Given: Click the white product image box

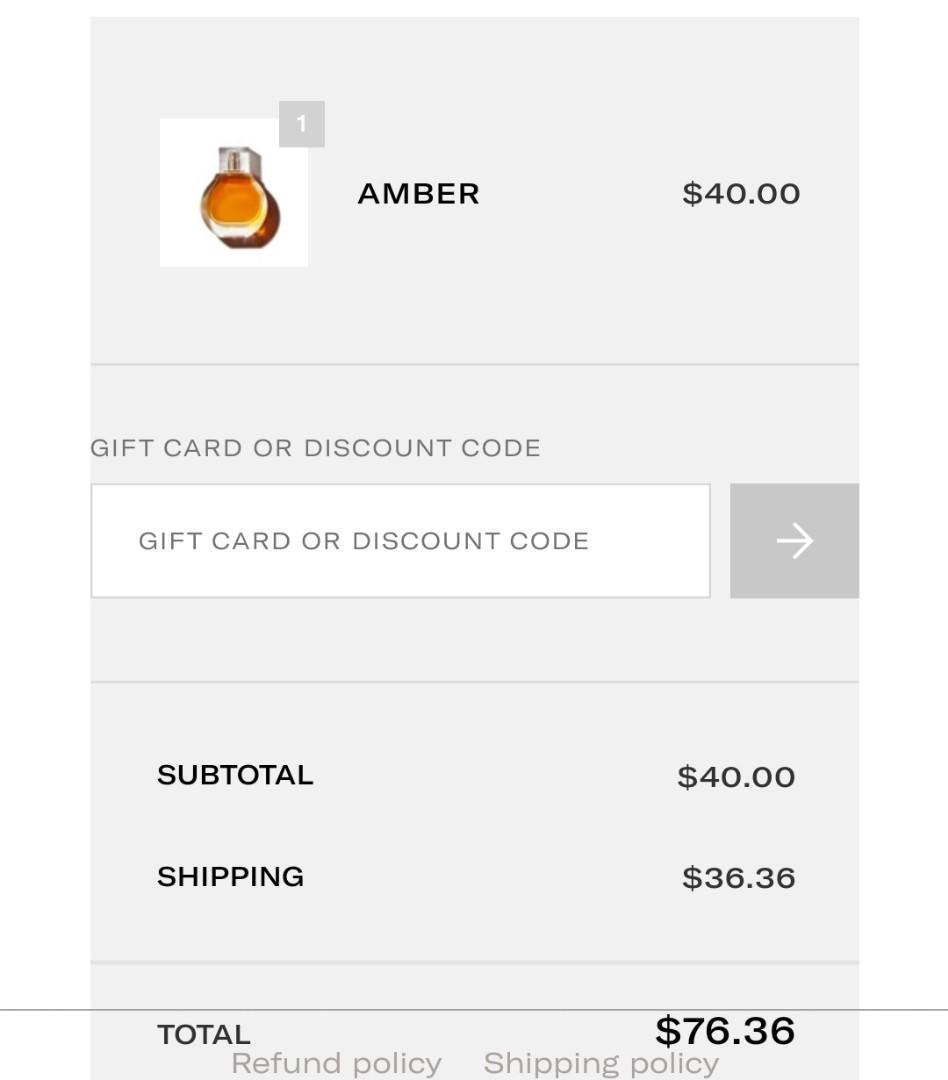Looking at the screenshot, I should pyautogui.click(x=234, y=192).
